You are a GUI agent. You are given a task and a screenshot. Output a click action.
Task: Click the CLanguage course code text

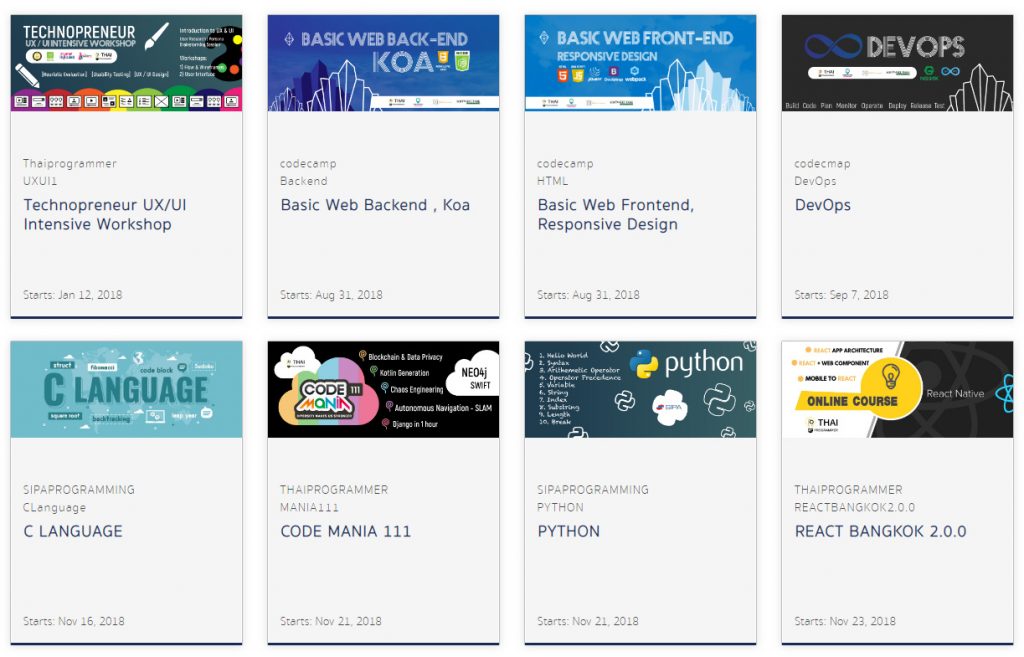54,507
